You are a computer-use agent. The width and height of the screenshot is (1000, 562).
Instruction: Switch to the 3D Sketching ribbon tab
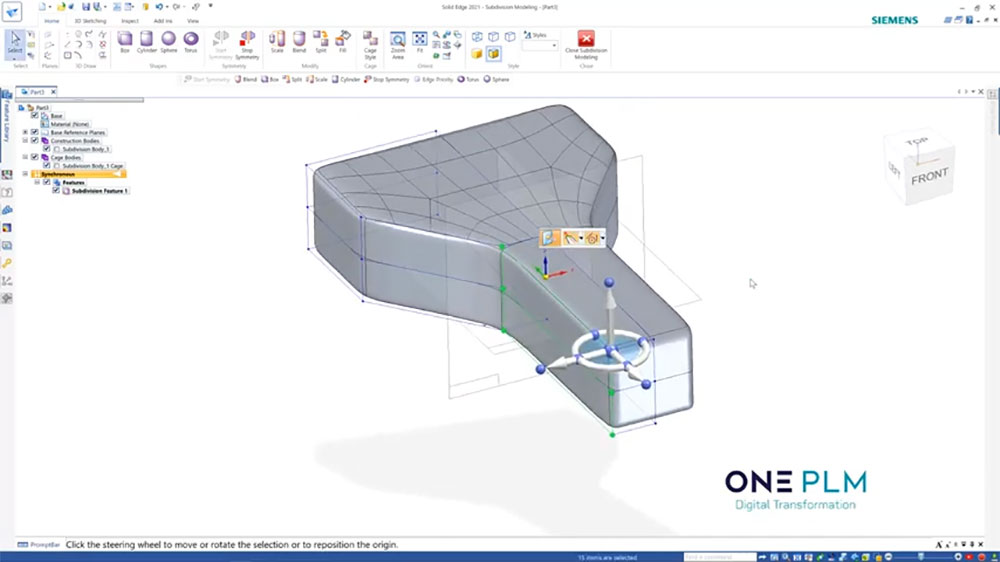pos(91,21)
